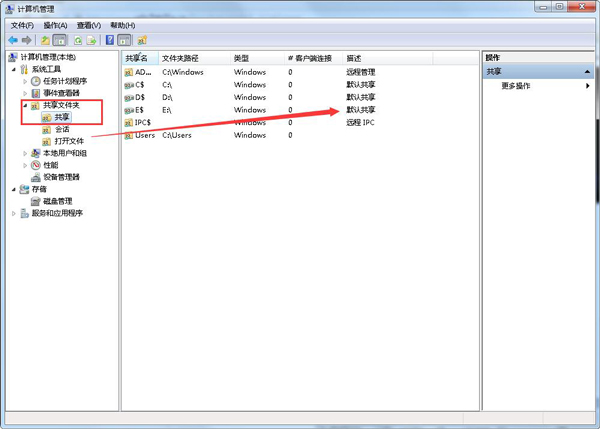Click 更多操作 in the actions pane
Screen dimensions: 600x429
518,86
